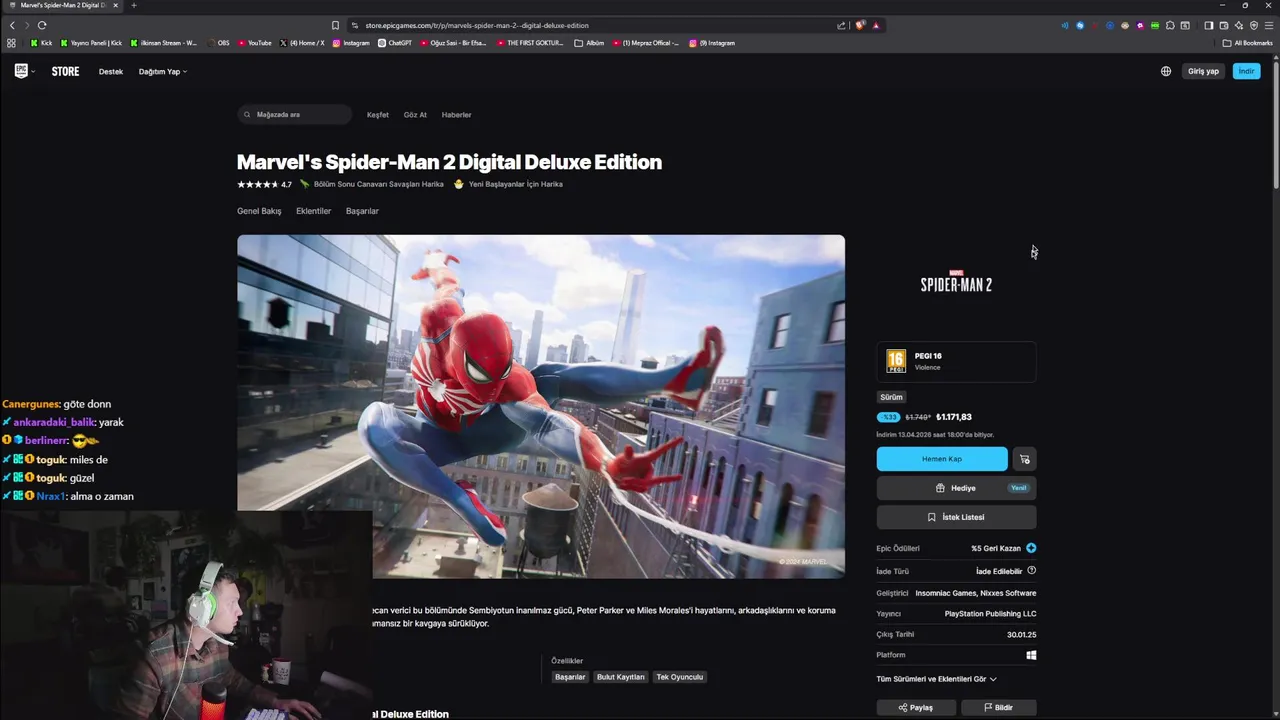Expand Tüm Sürümleri ve Eklentileri Gör

pyautogui.click(x=936, y=679)
